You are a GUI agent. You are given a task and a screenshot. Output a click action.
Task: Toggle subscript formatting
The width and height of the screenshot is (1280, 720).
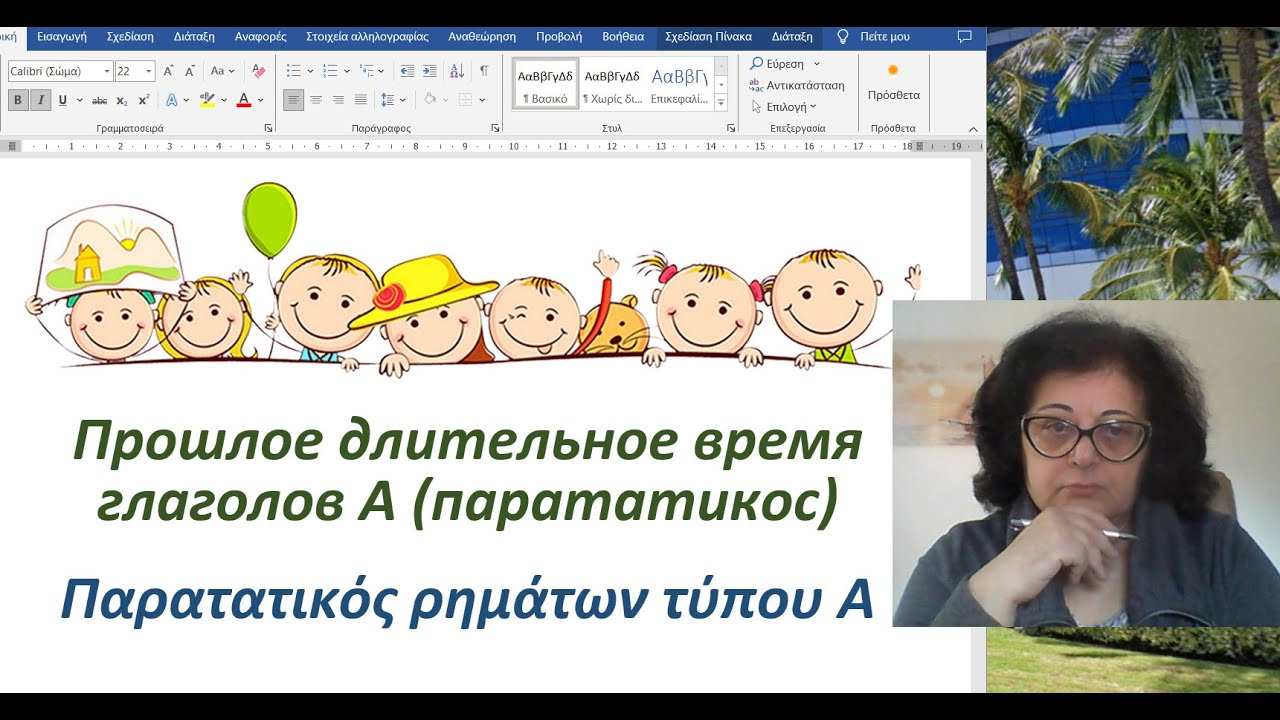(122, 100)
